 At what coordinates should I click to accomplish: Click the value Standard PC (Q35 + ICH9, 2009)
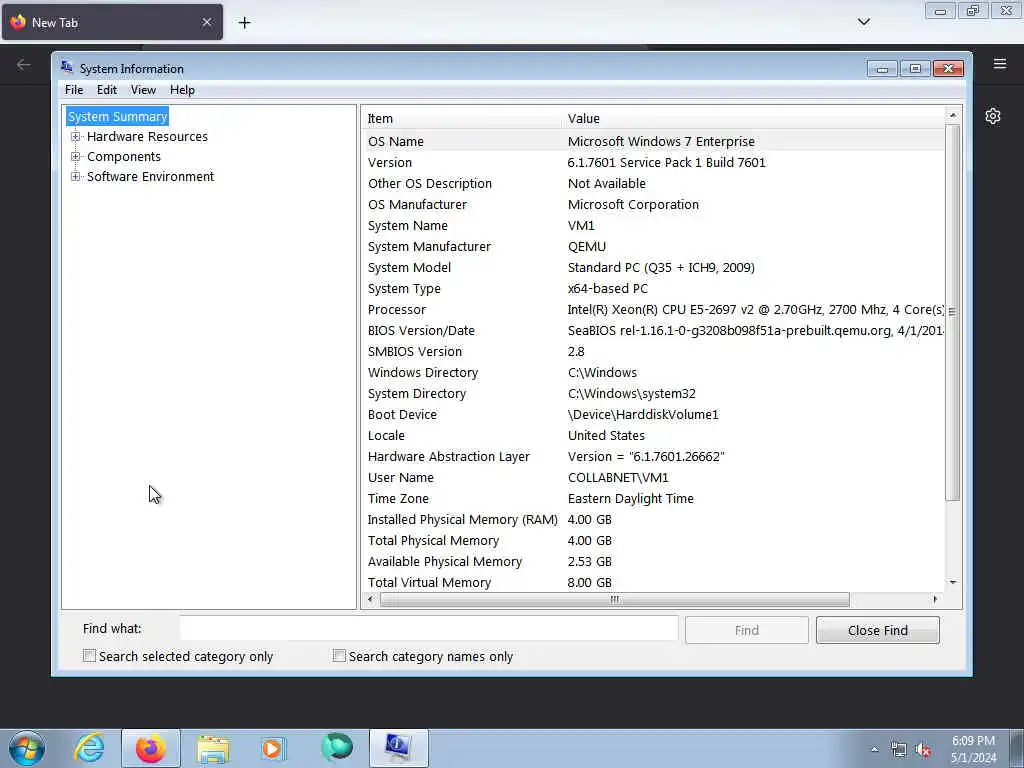point(661,268)
